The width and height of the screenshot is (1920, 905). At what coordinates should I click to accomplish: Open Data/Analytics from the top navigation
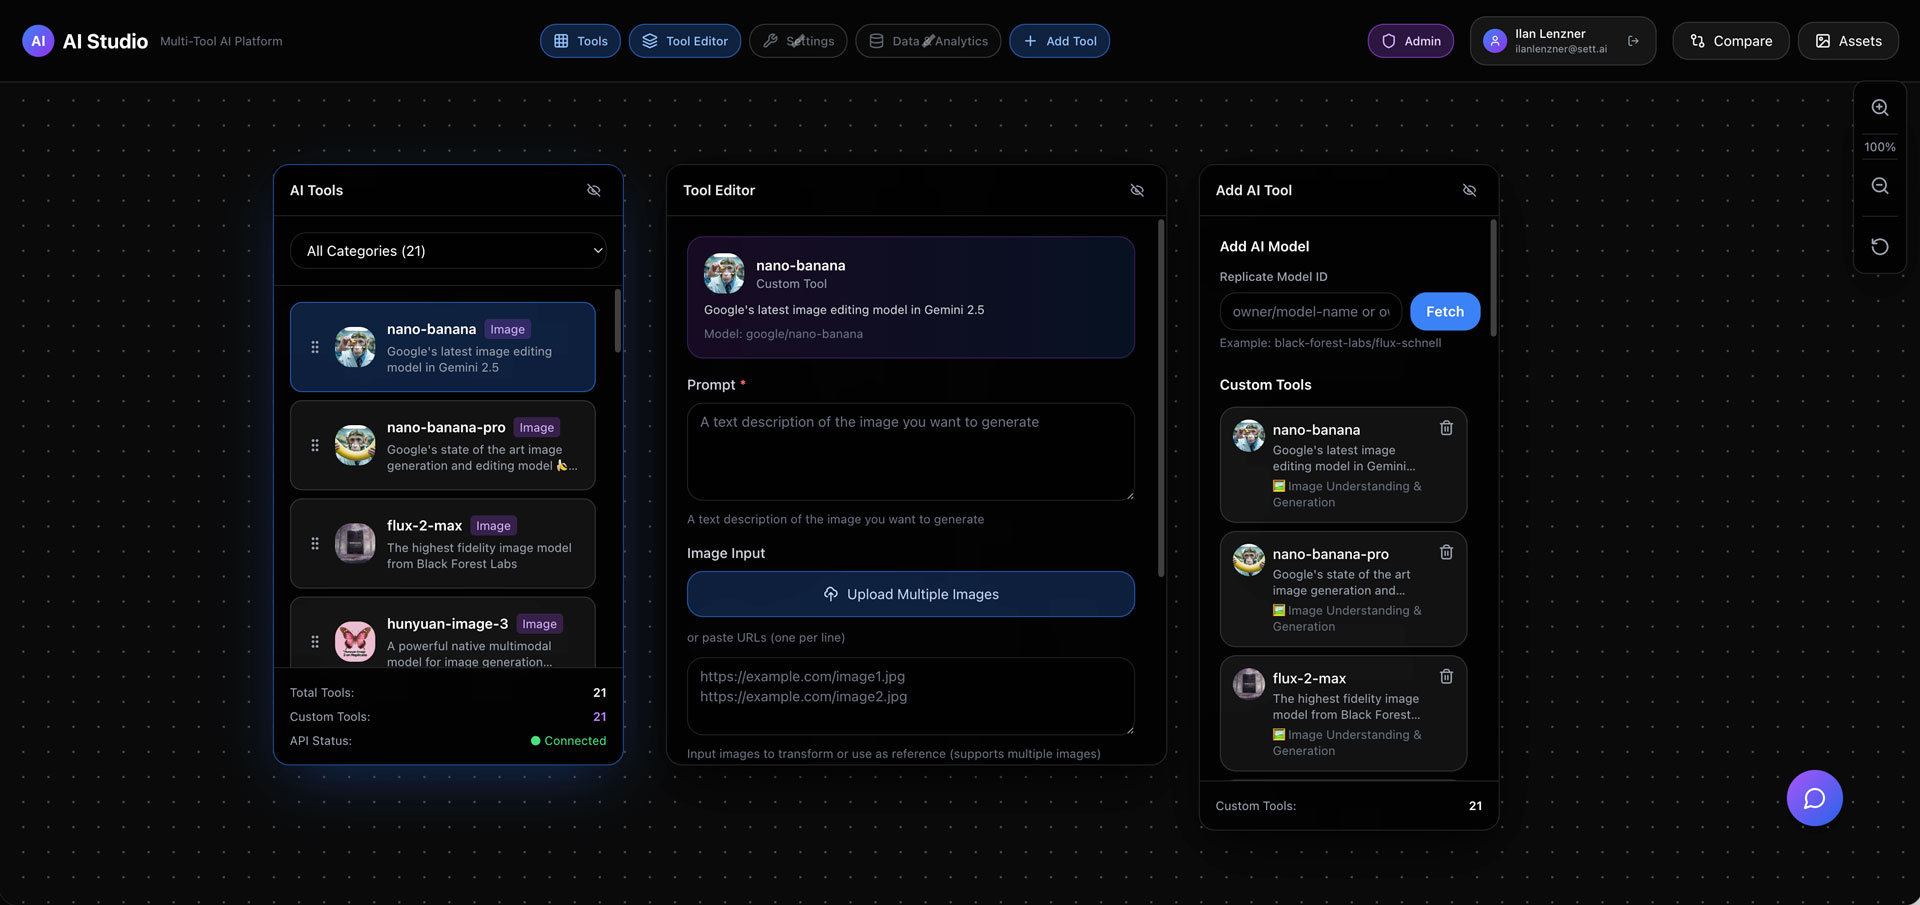pyautogui.click(x=928, y=41)
